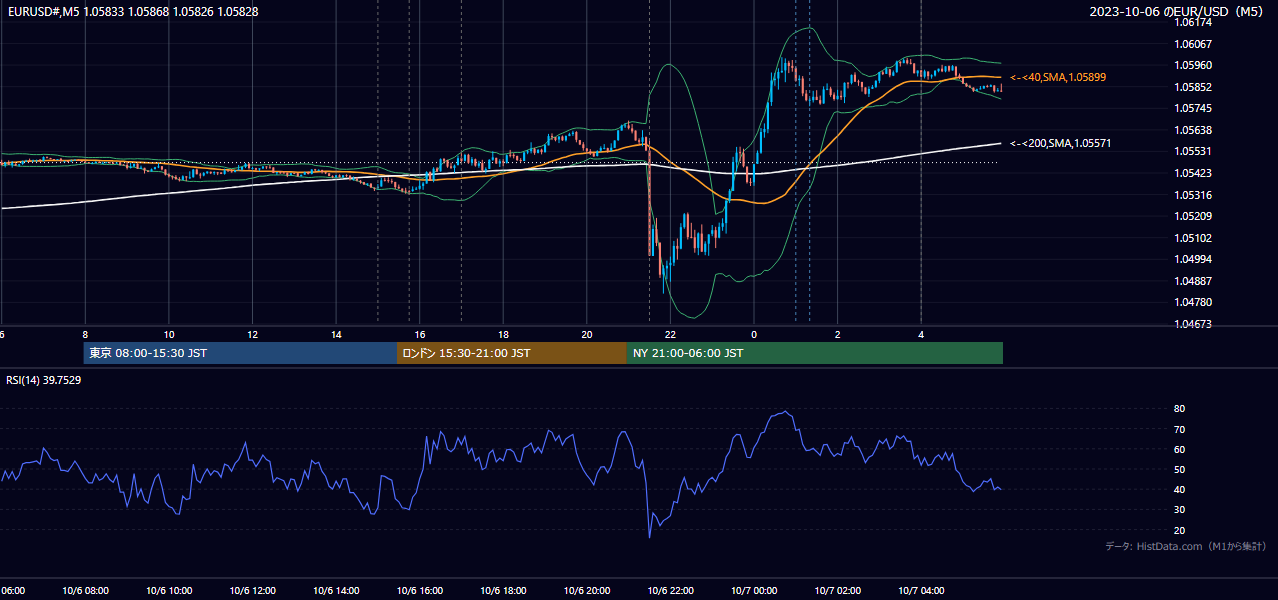
Task: Click hour label 0 under the price chart
Action: coord(754,335)
